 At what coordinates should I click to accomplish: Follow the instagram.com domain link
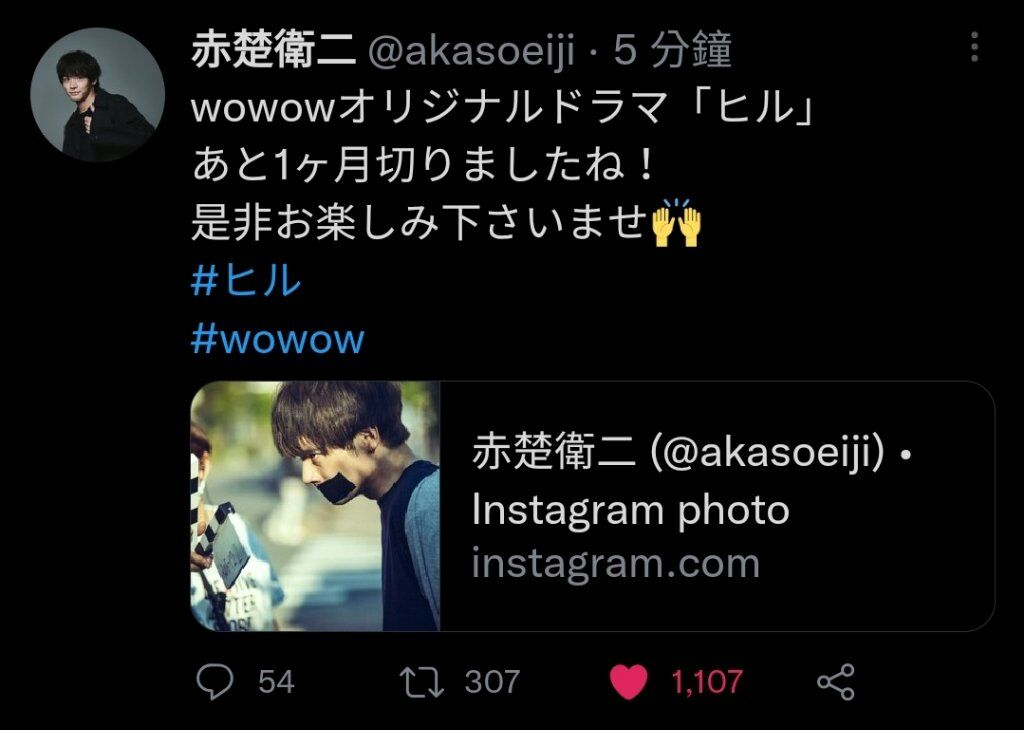(616, 563)
